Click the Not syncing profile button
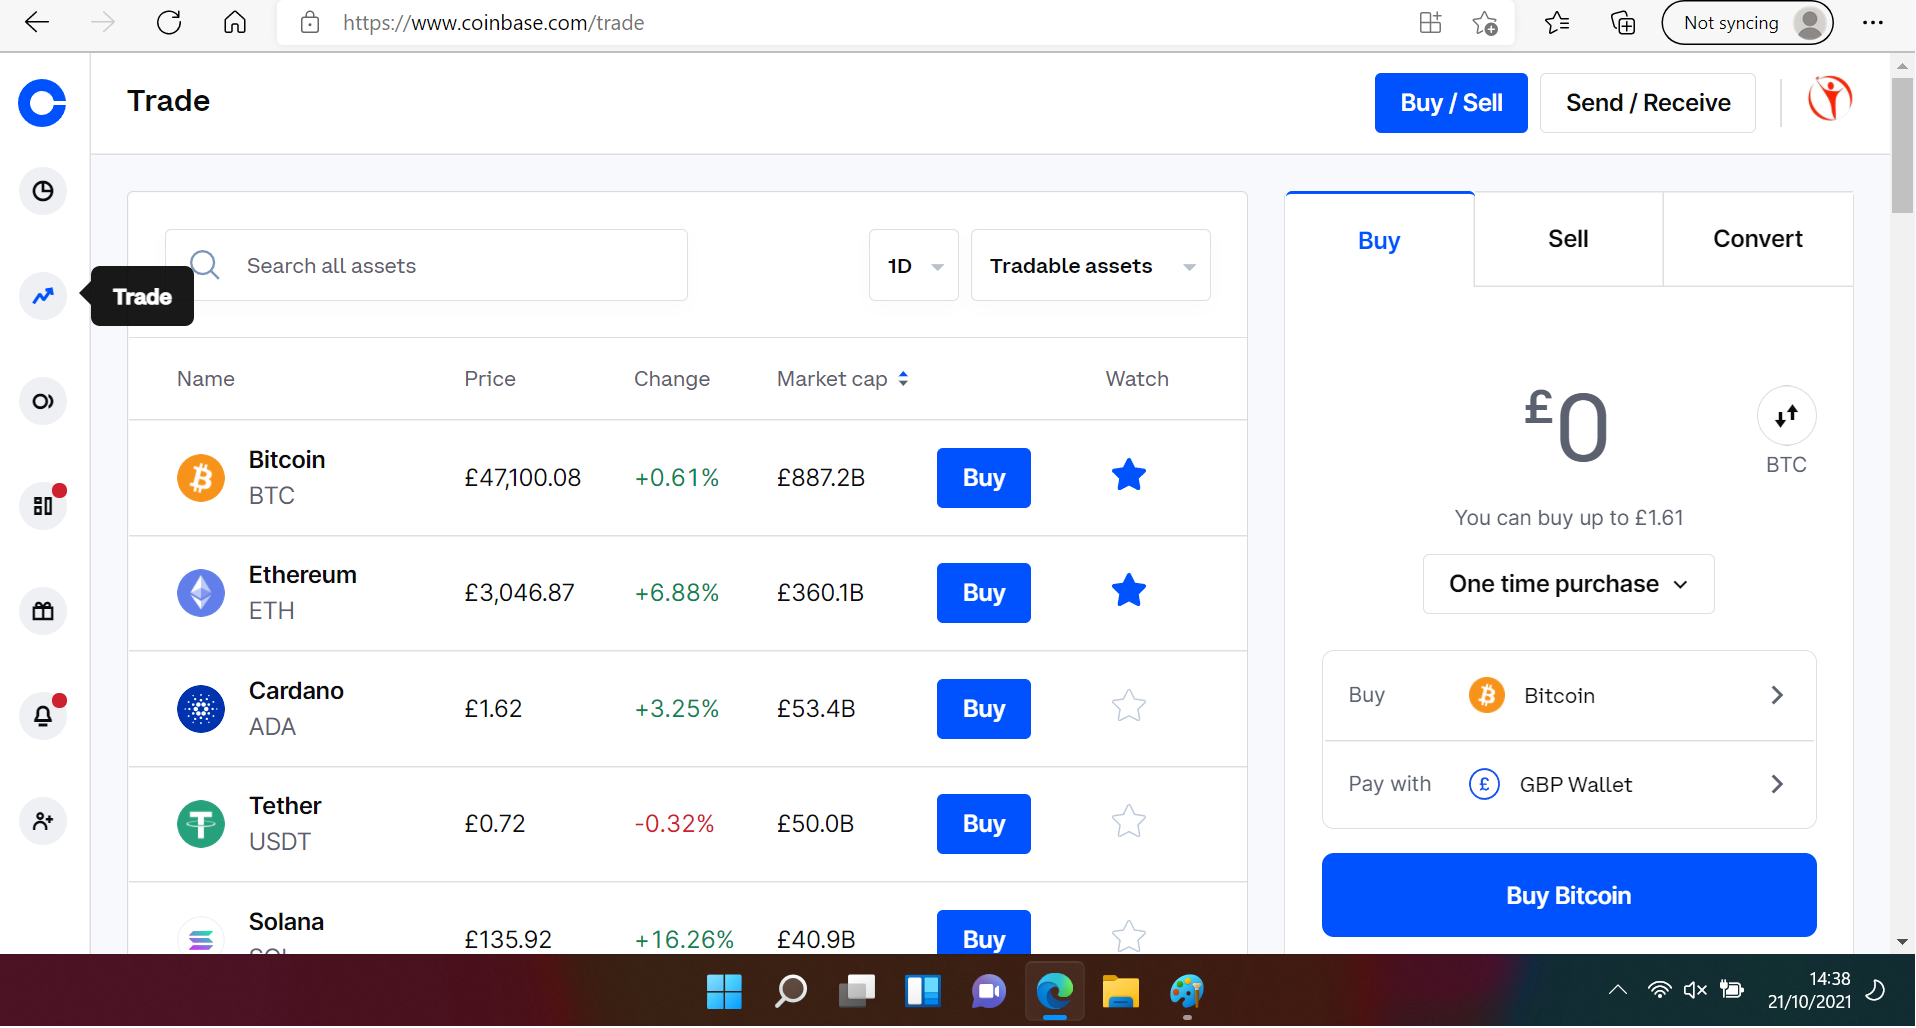The width and height of the screenshot is (1916, 1028). coord(1747,22)
